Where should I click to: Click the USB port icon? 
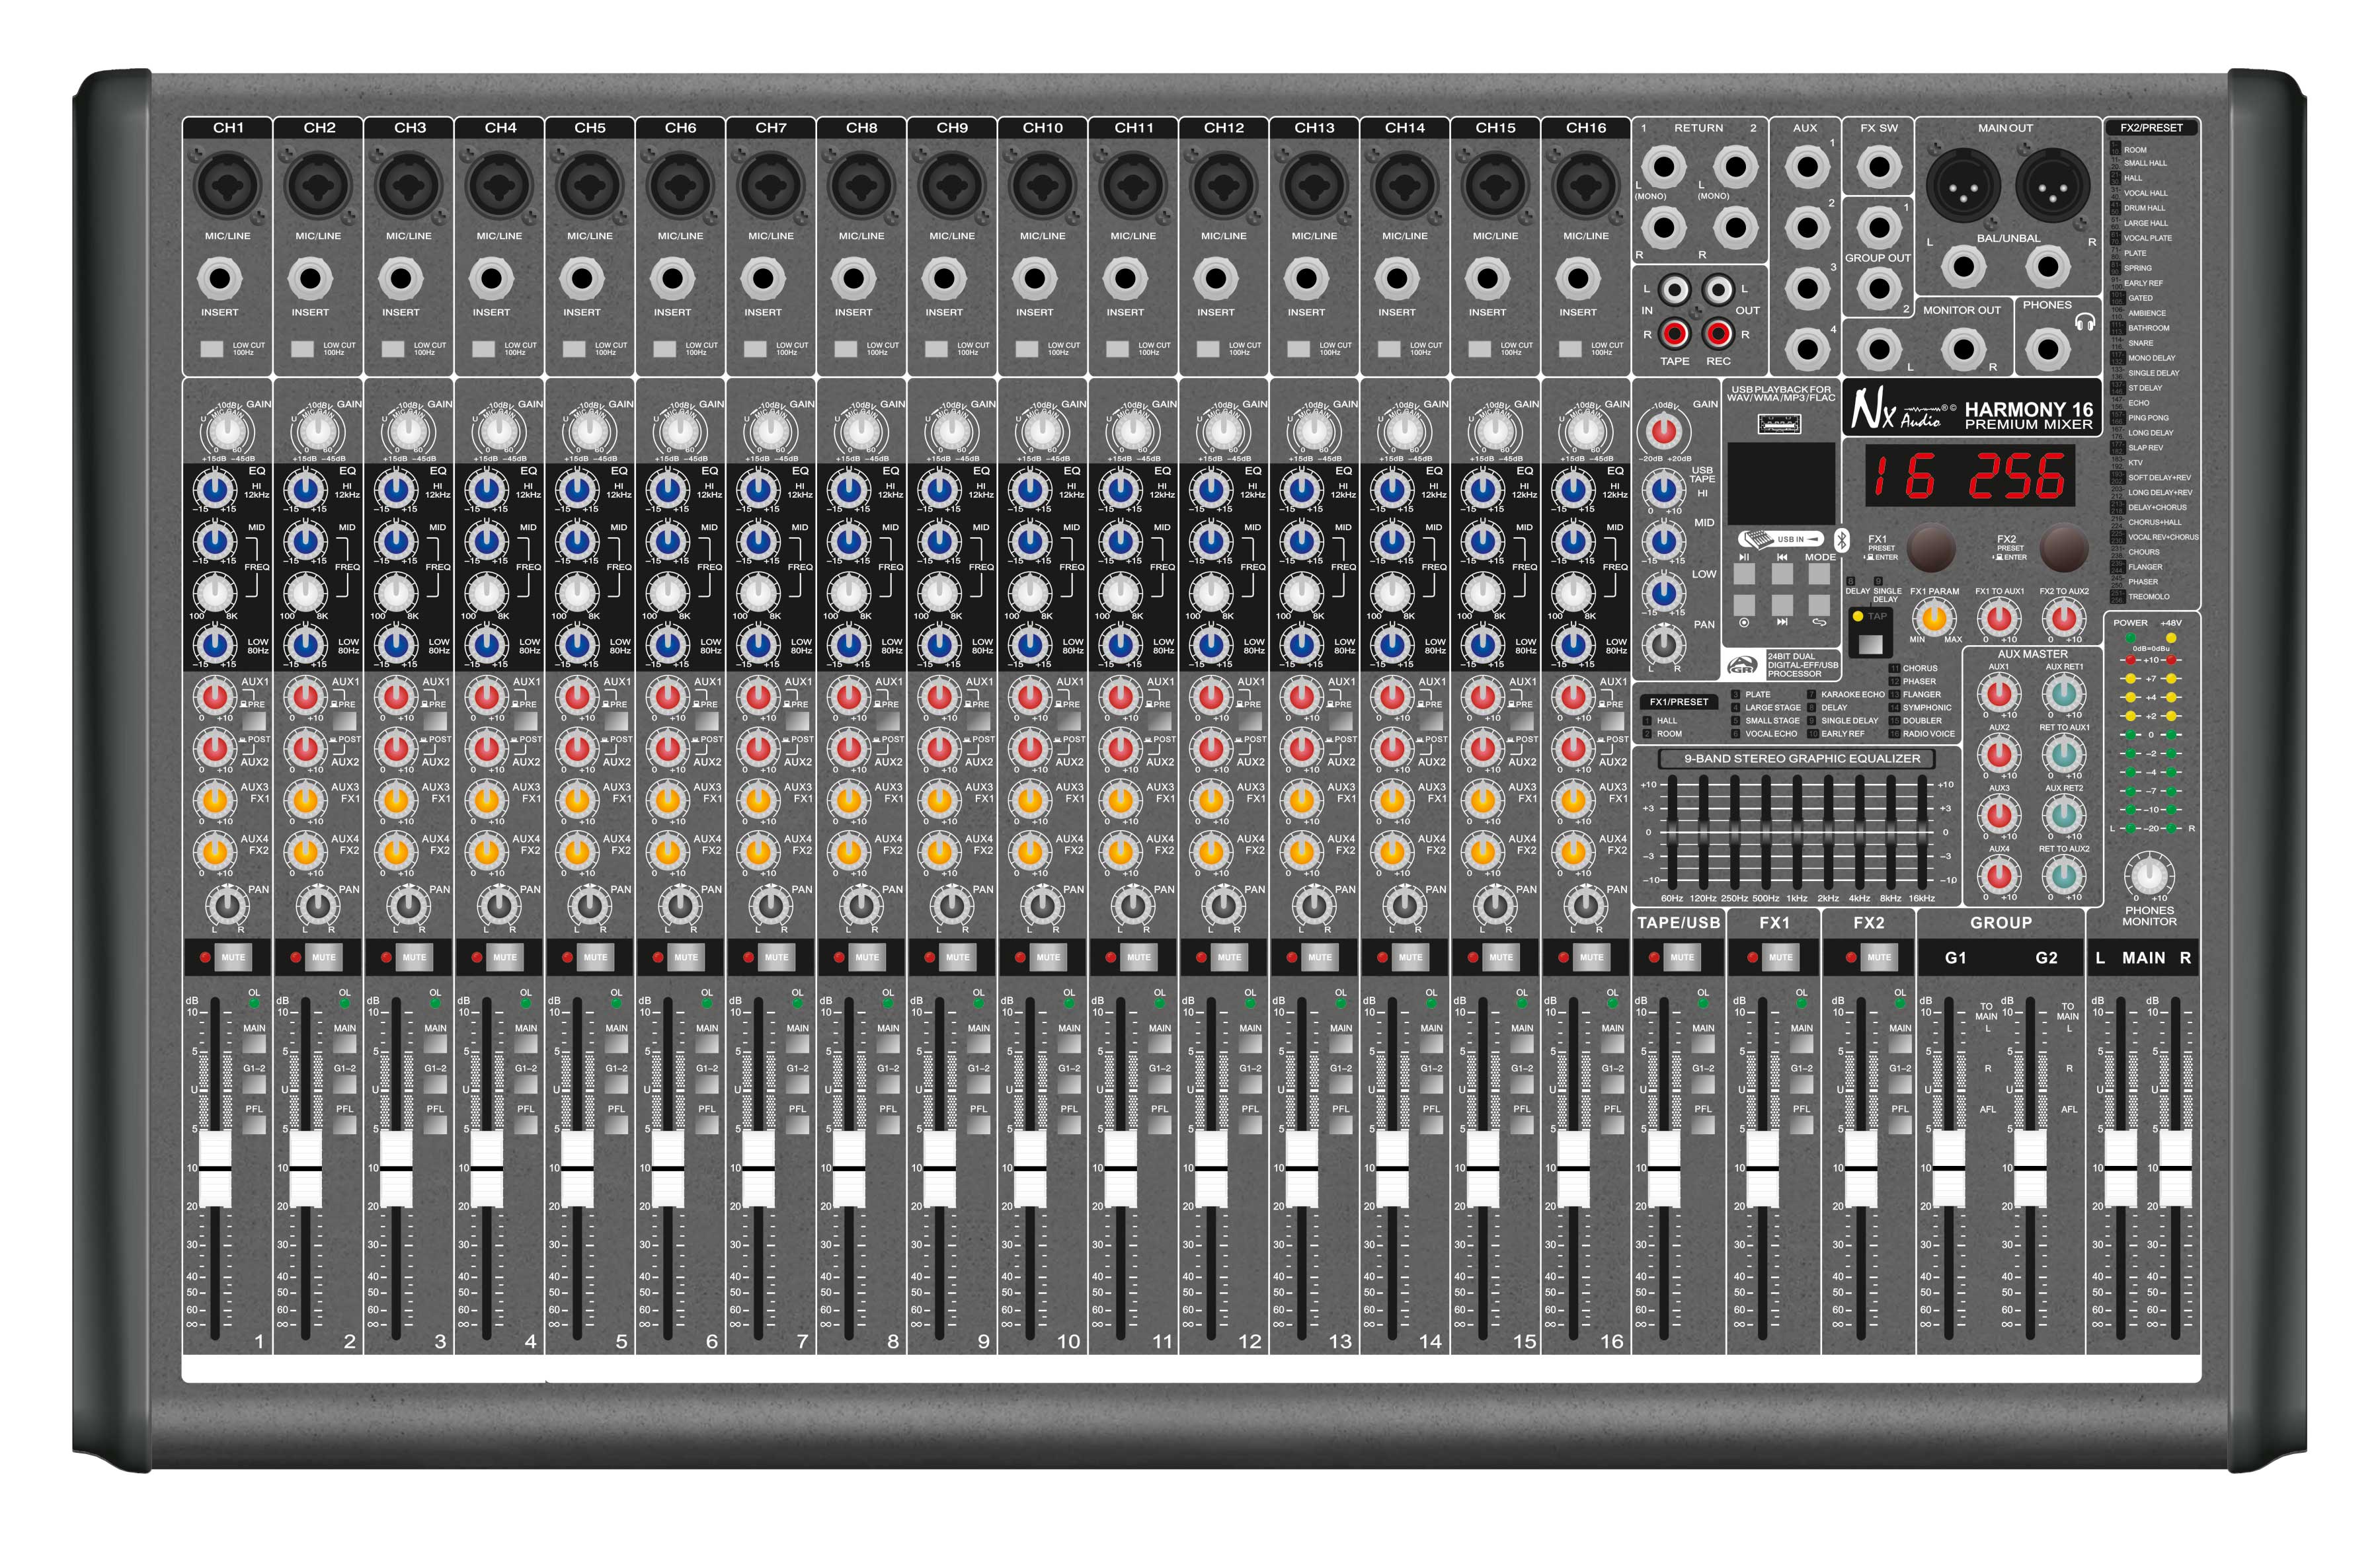click(1779, 425)
